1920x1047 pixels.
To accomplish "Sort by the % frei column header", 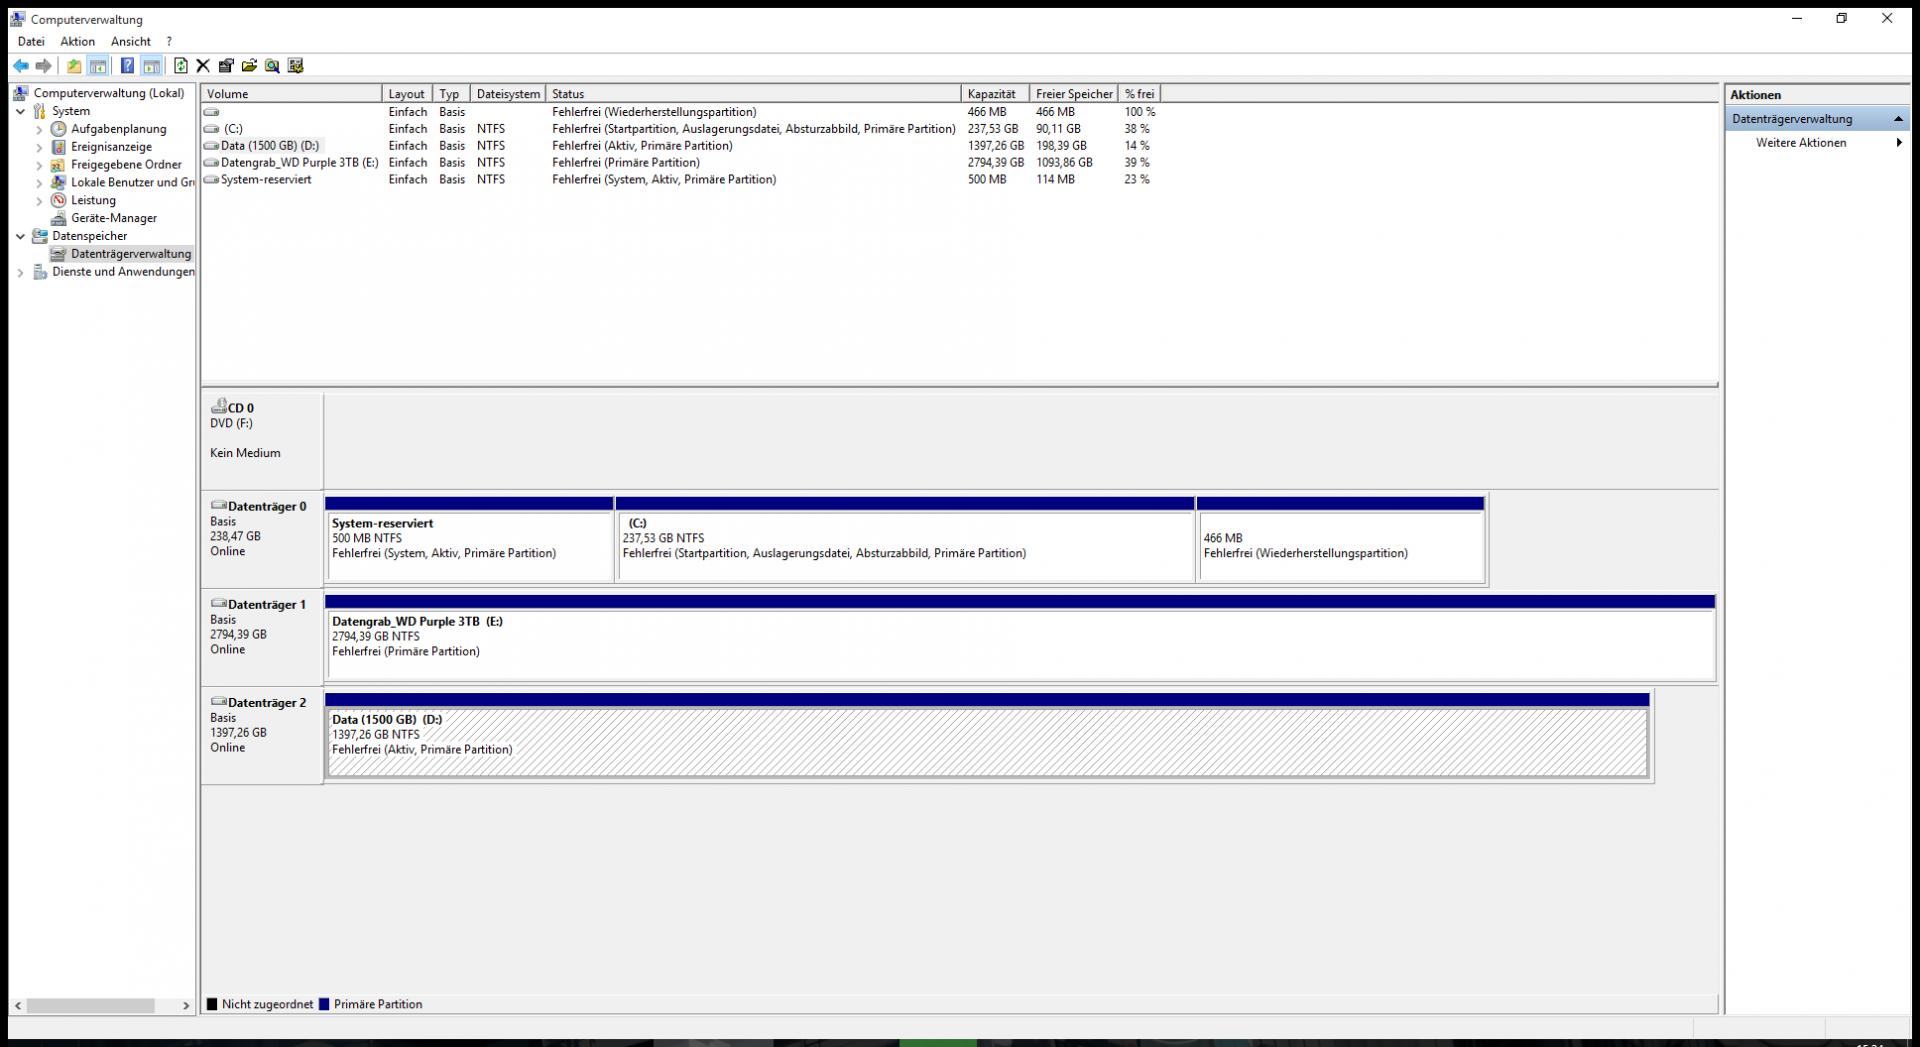I will point(1139,94).
